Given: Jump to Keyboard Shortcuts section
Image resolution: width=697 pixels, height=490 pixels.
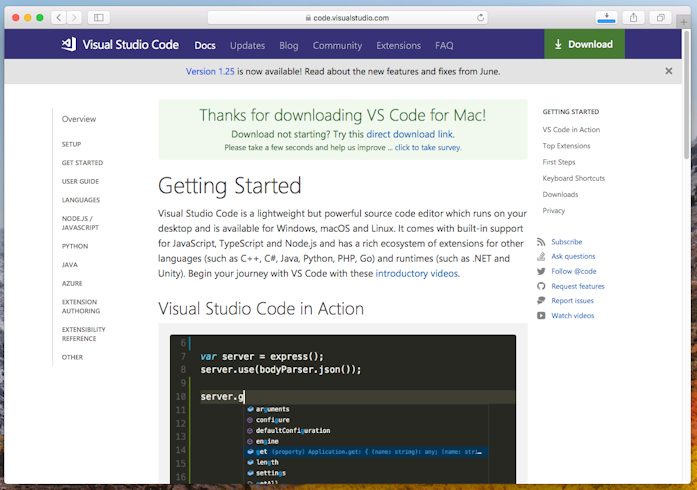Looking at the screenshot, I should [573, 178].
